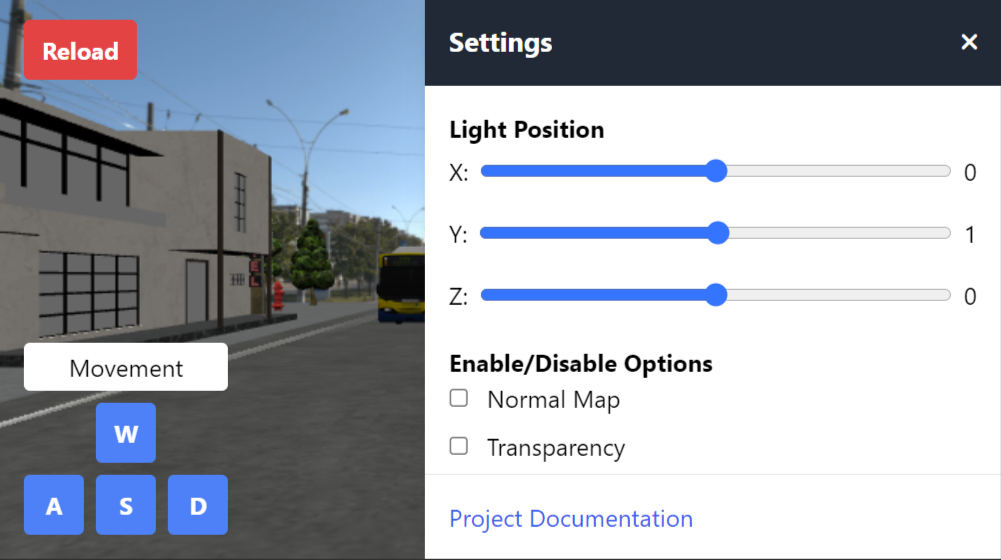Close the Settings panel

click(x=968, y=42)
